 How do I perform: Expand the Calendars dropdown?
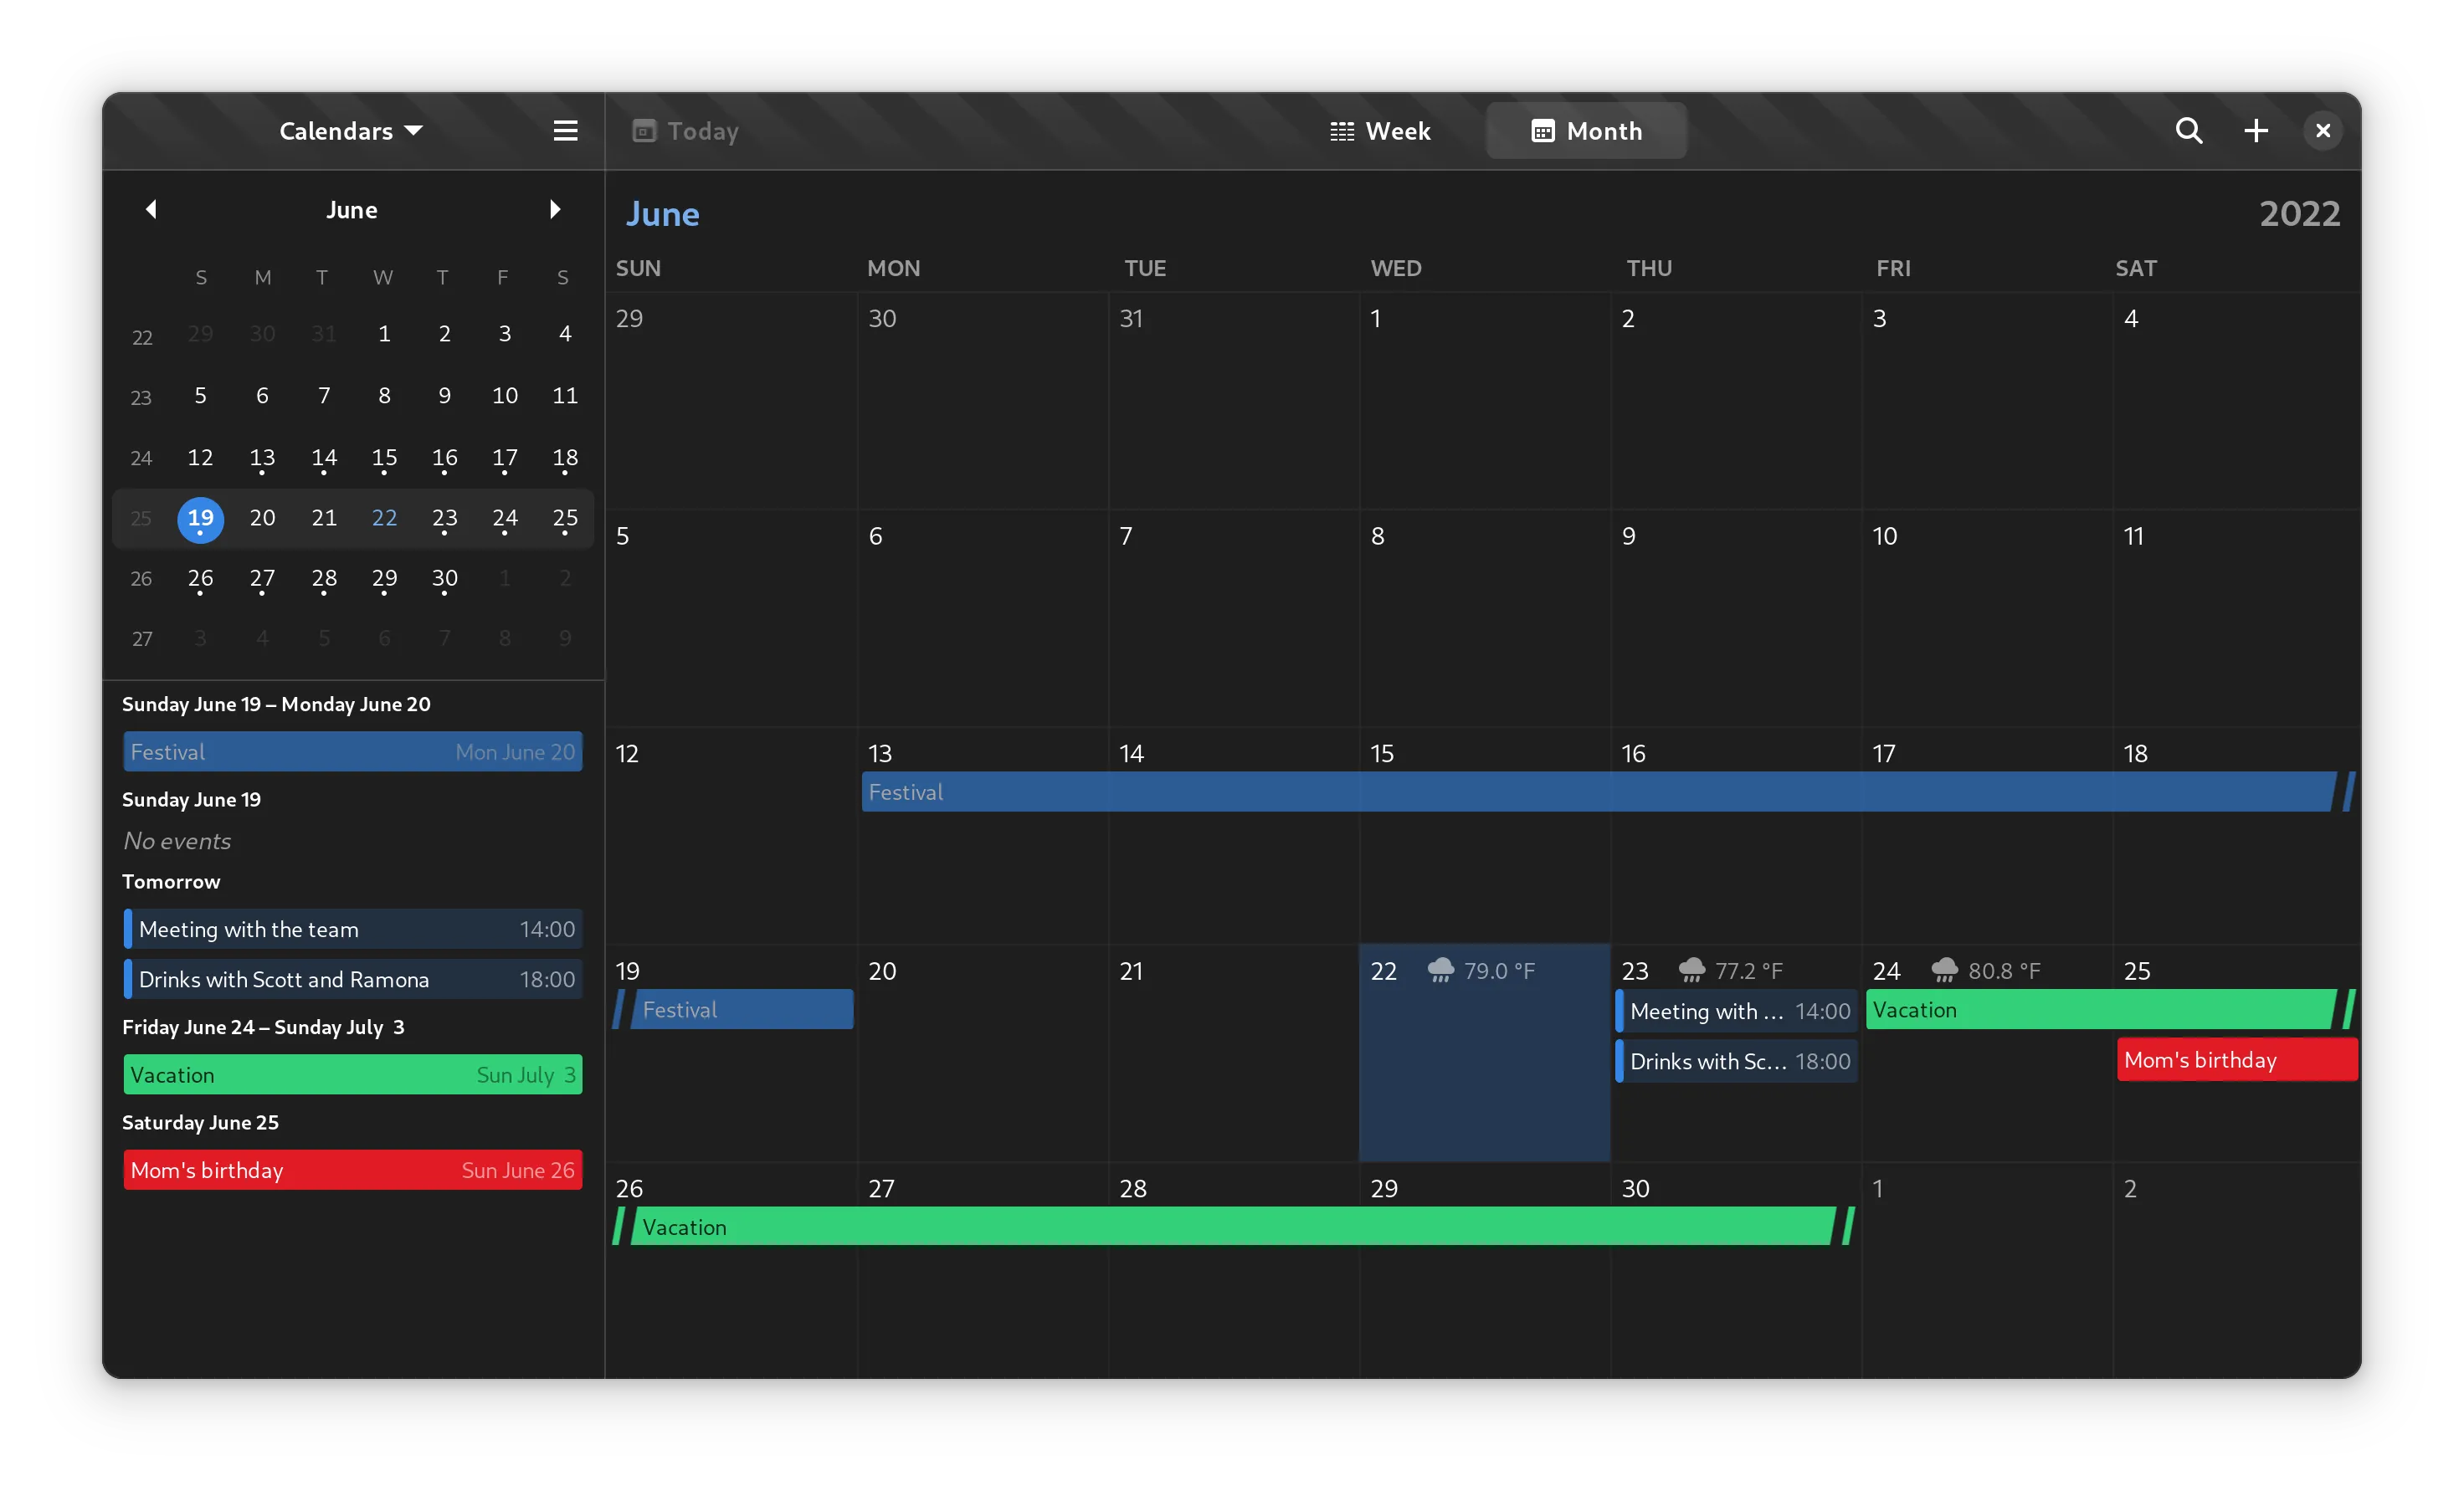click(351, 131)
